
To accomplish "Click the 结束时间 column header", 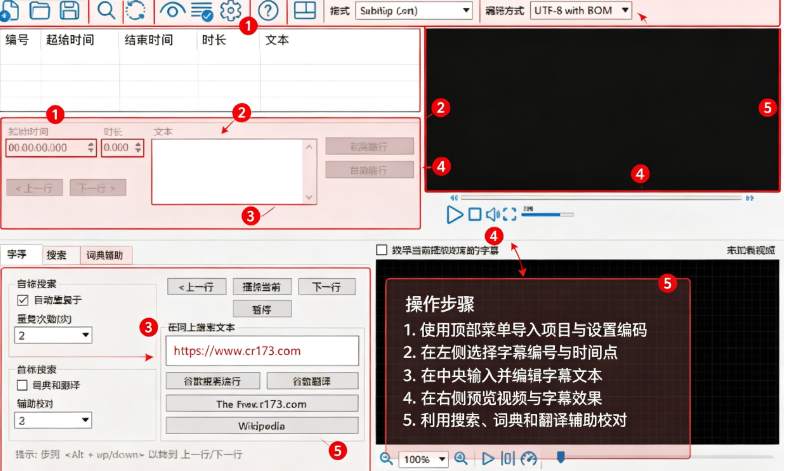I will 148,40.
